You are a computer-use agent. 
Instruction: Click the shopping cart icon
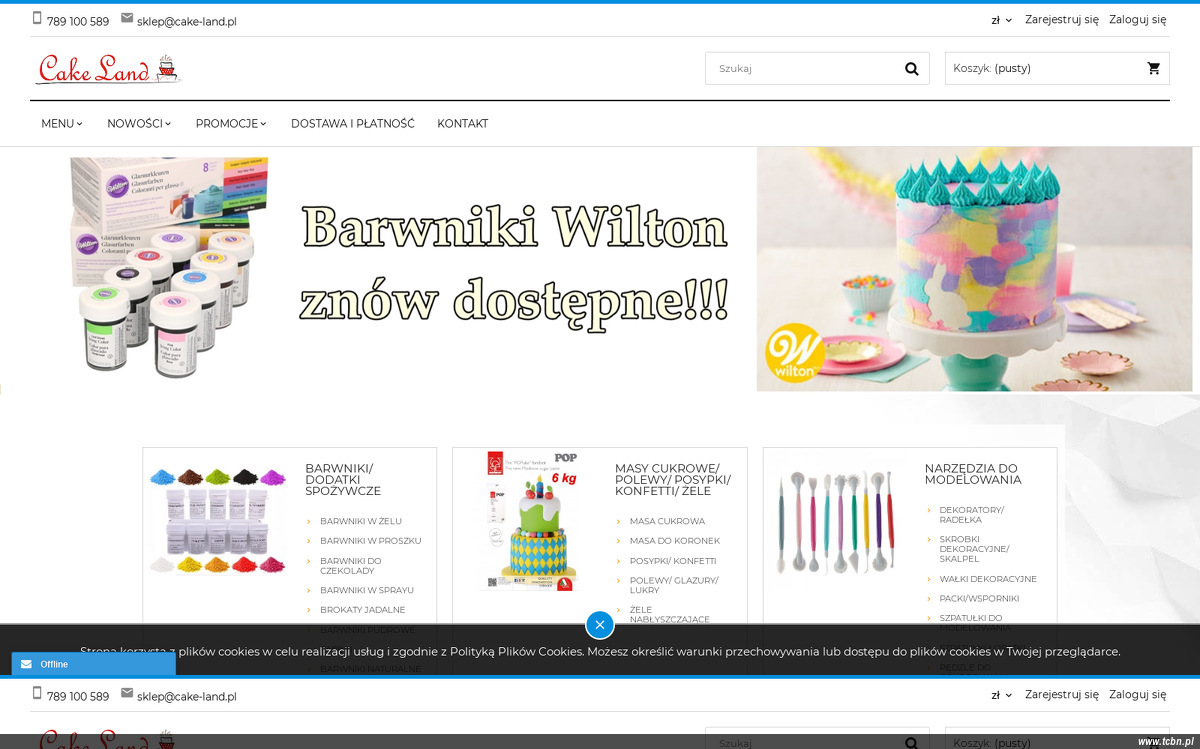coord(1154,68)
